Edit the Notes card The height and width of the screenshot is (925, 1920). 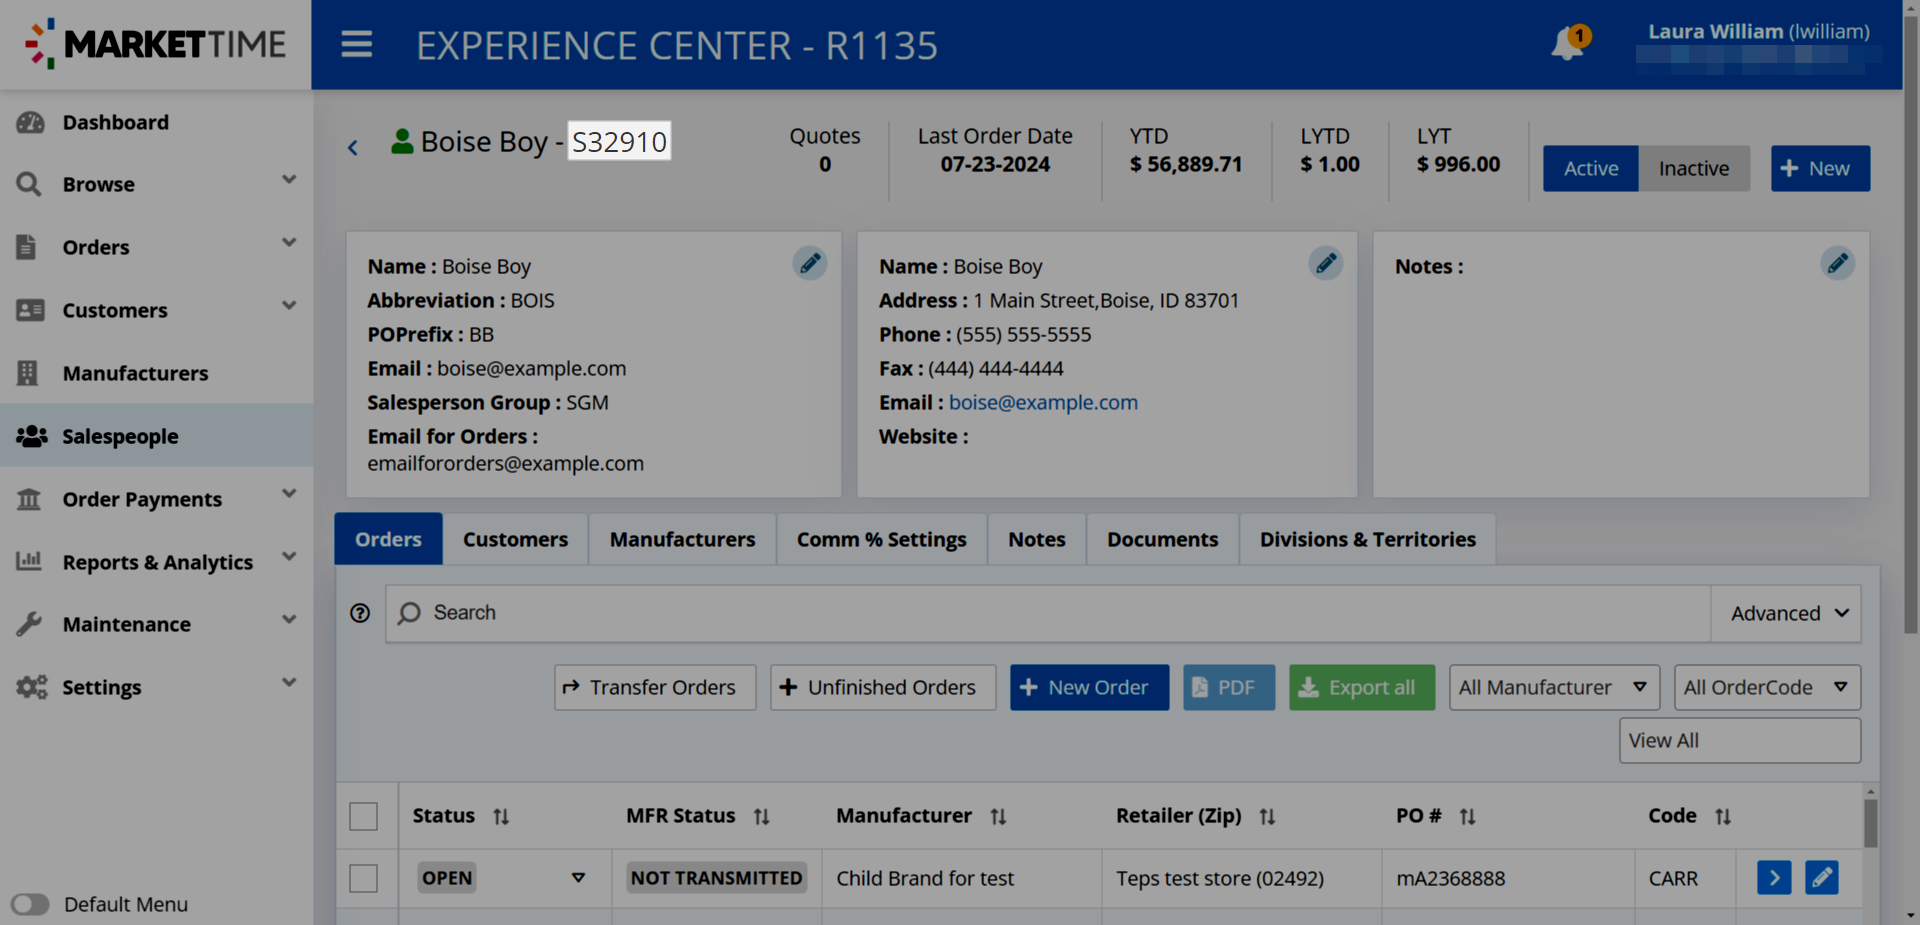(x=1838, y=263)
